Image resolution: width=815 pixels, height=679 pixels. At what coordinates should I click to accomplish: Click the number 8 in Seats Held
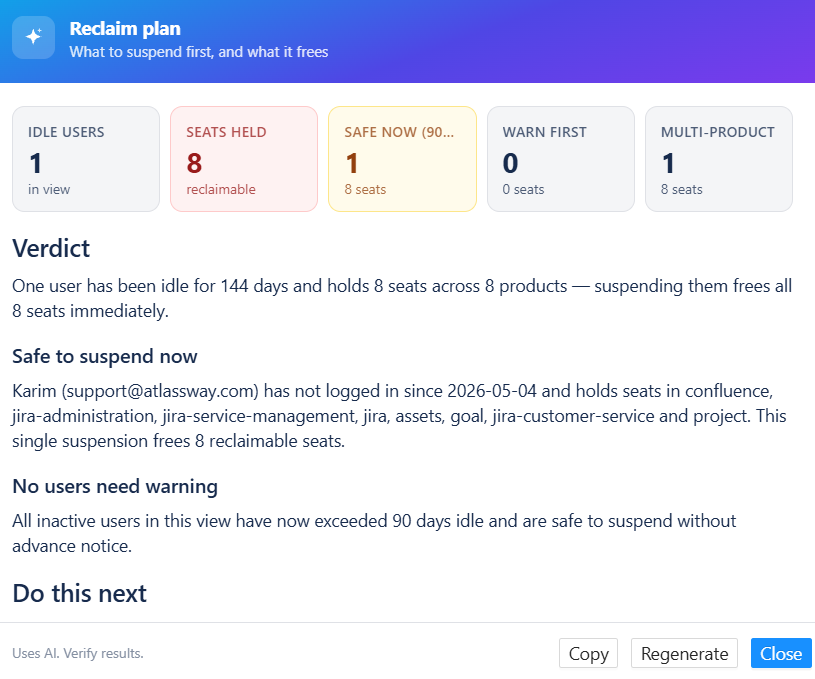click(194, 163)
